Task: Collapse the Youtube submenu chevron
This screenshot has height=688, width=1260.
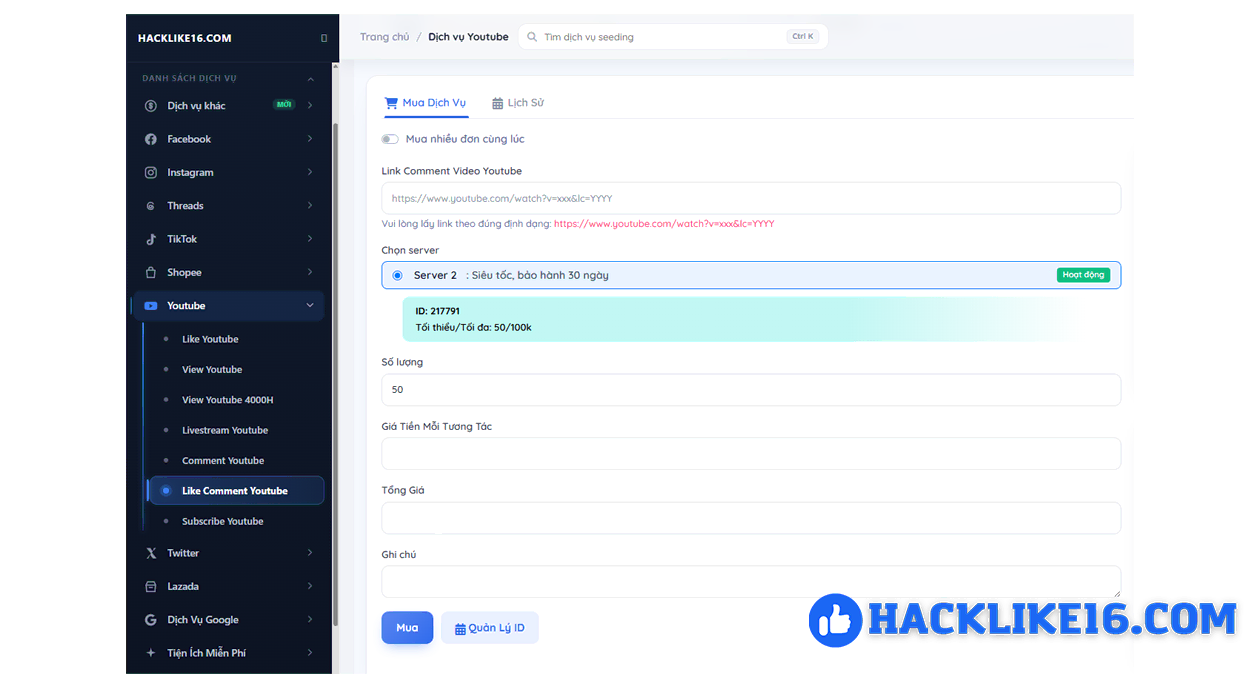Action: pos(310,306)
